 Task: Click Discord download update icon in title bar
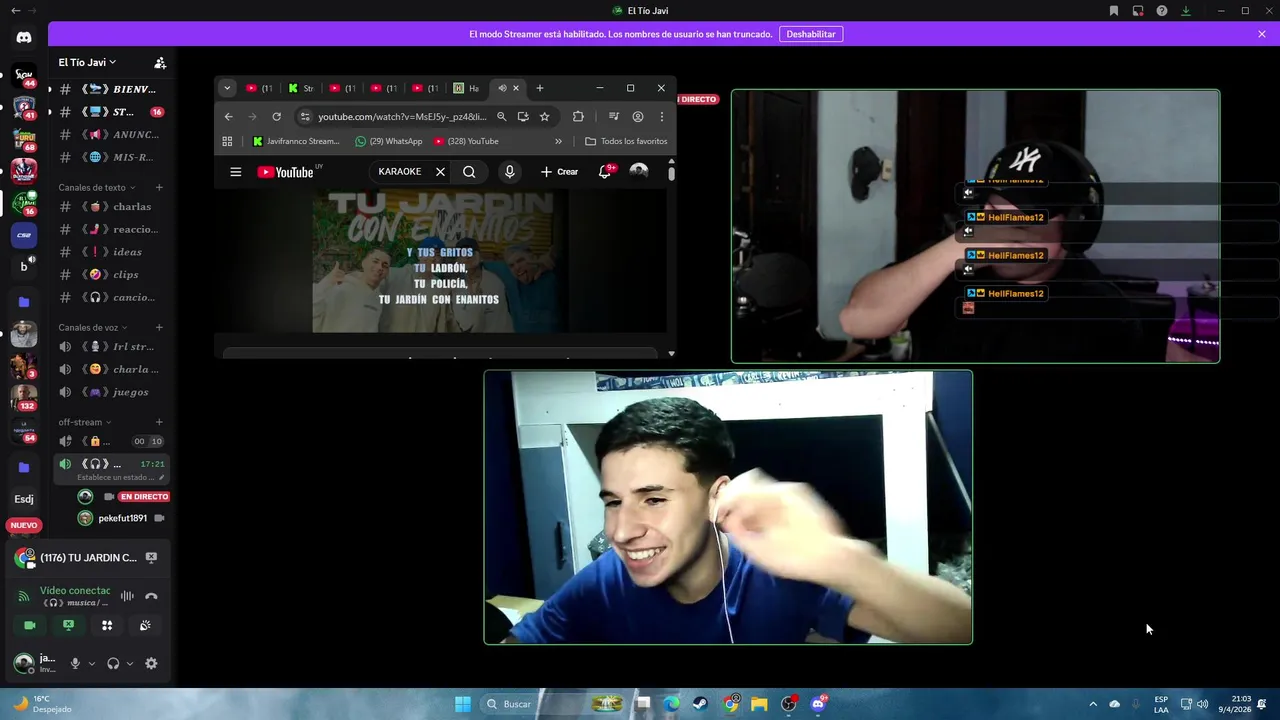1186,11
